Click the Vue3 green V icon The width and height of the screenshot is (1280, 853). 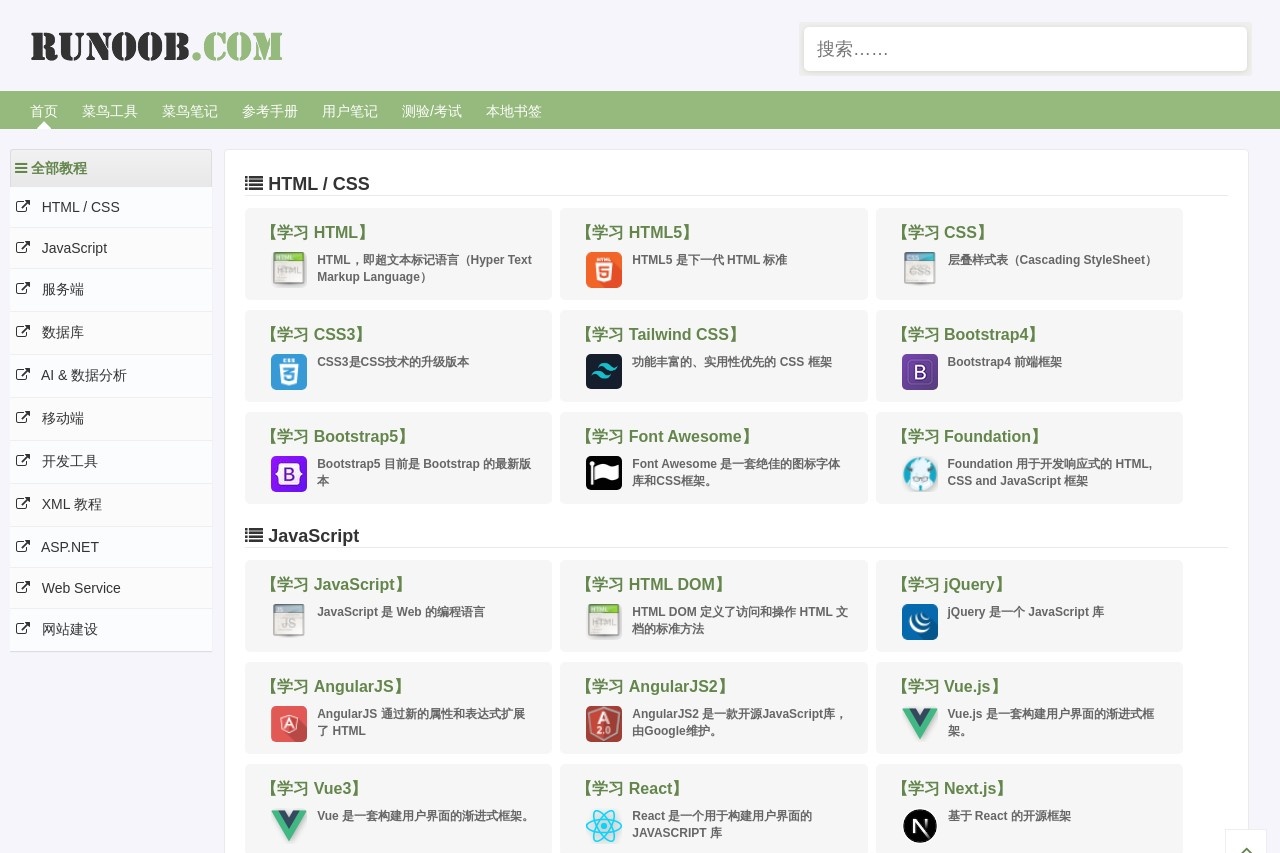(x=289, y=826)
